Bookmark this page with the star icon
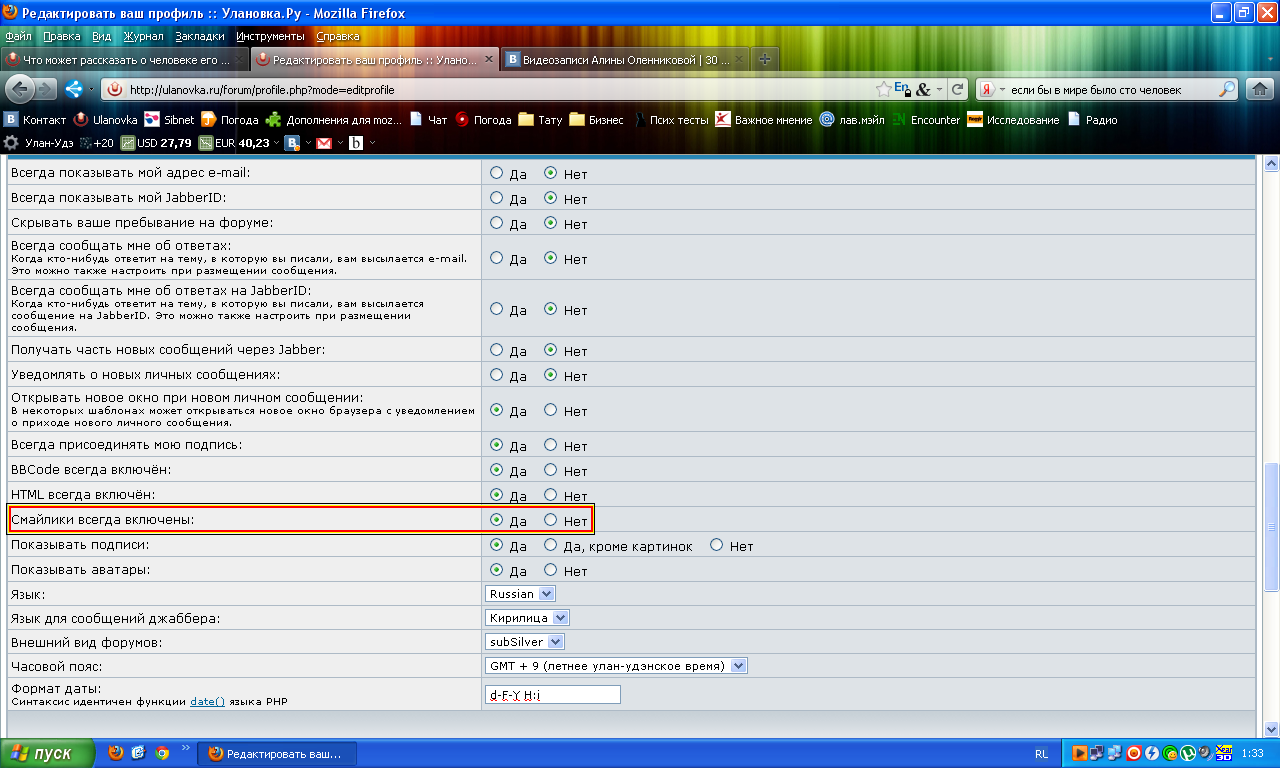Screen dimensions: 1280x768 (x=884, y=89)
